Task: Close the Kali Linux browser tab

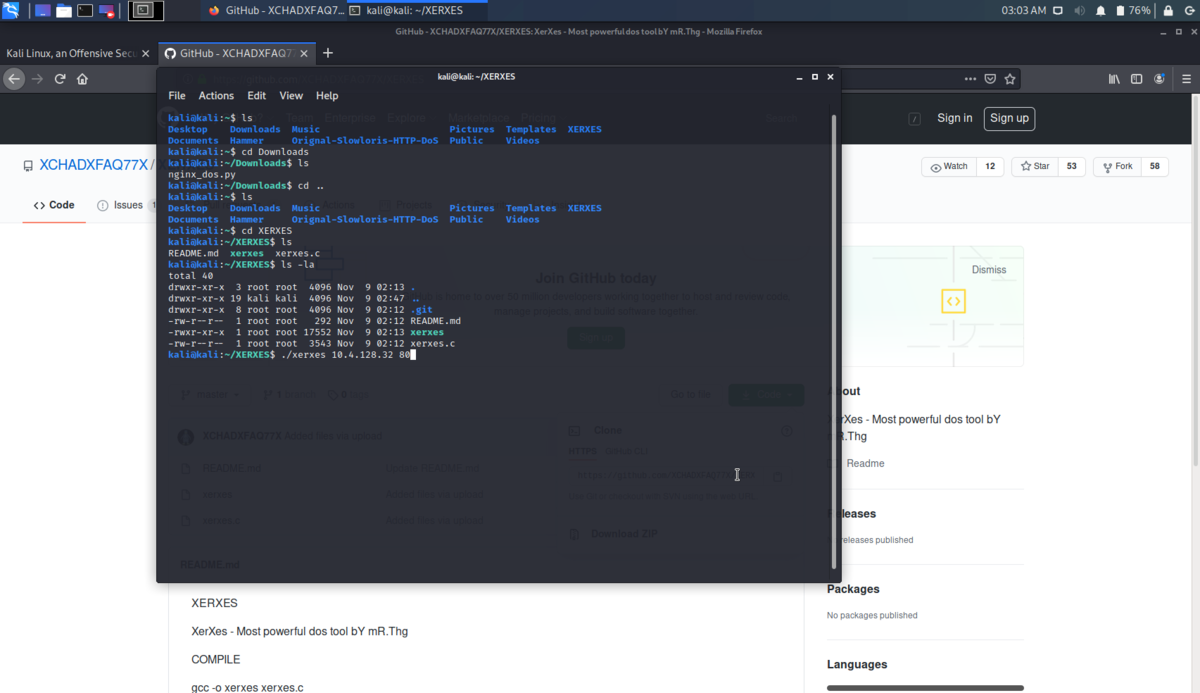Action: [x=144, y=53]
